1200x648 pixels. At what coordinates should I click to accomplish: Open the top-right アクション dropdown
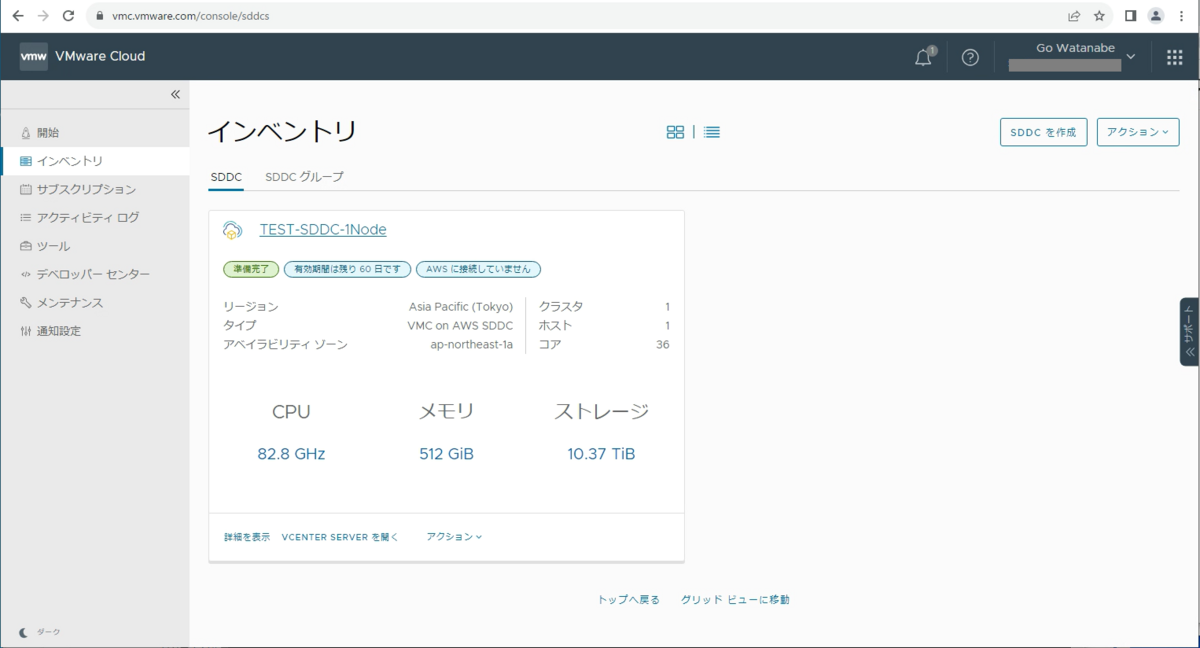pos(1137,131)
